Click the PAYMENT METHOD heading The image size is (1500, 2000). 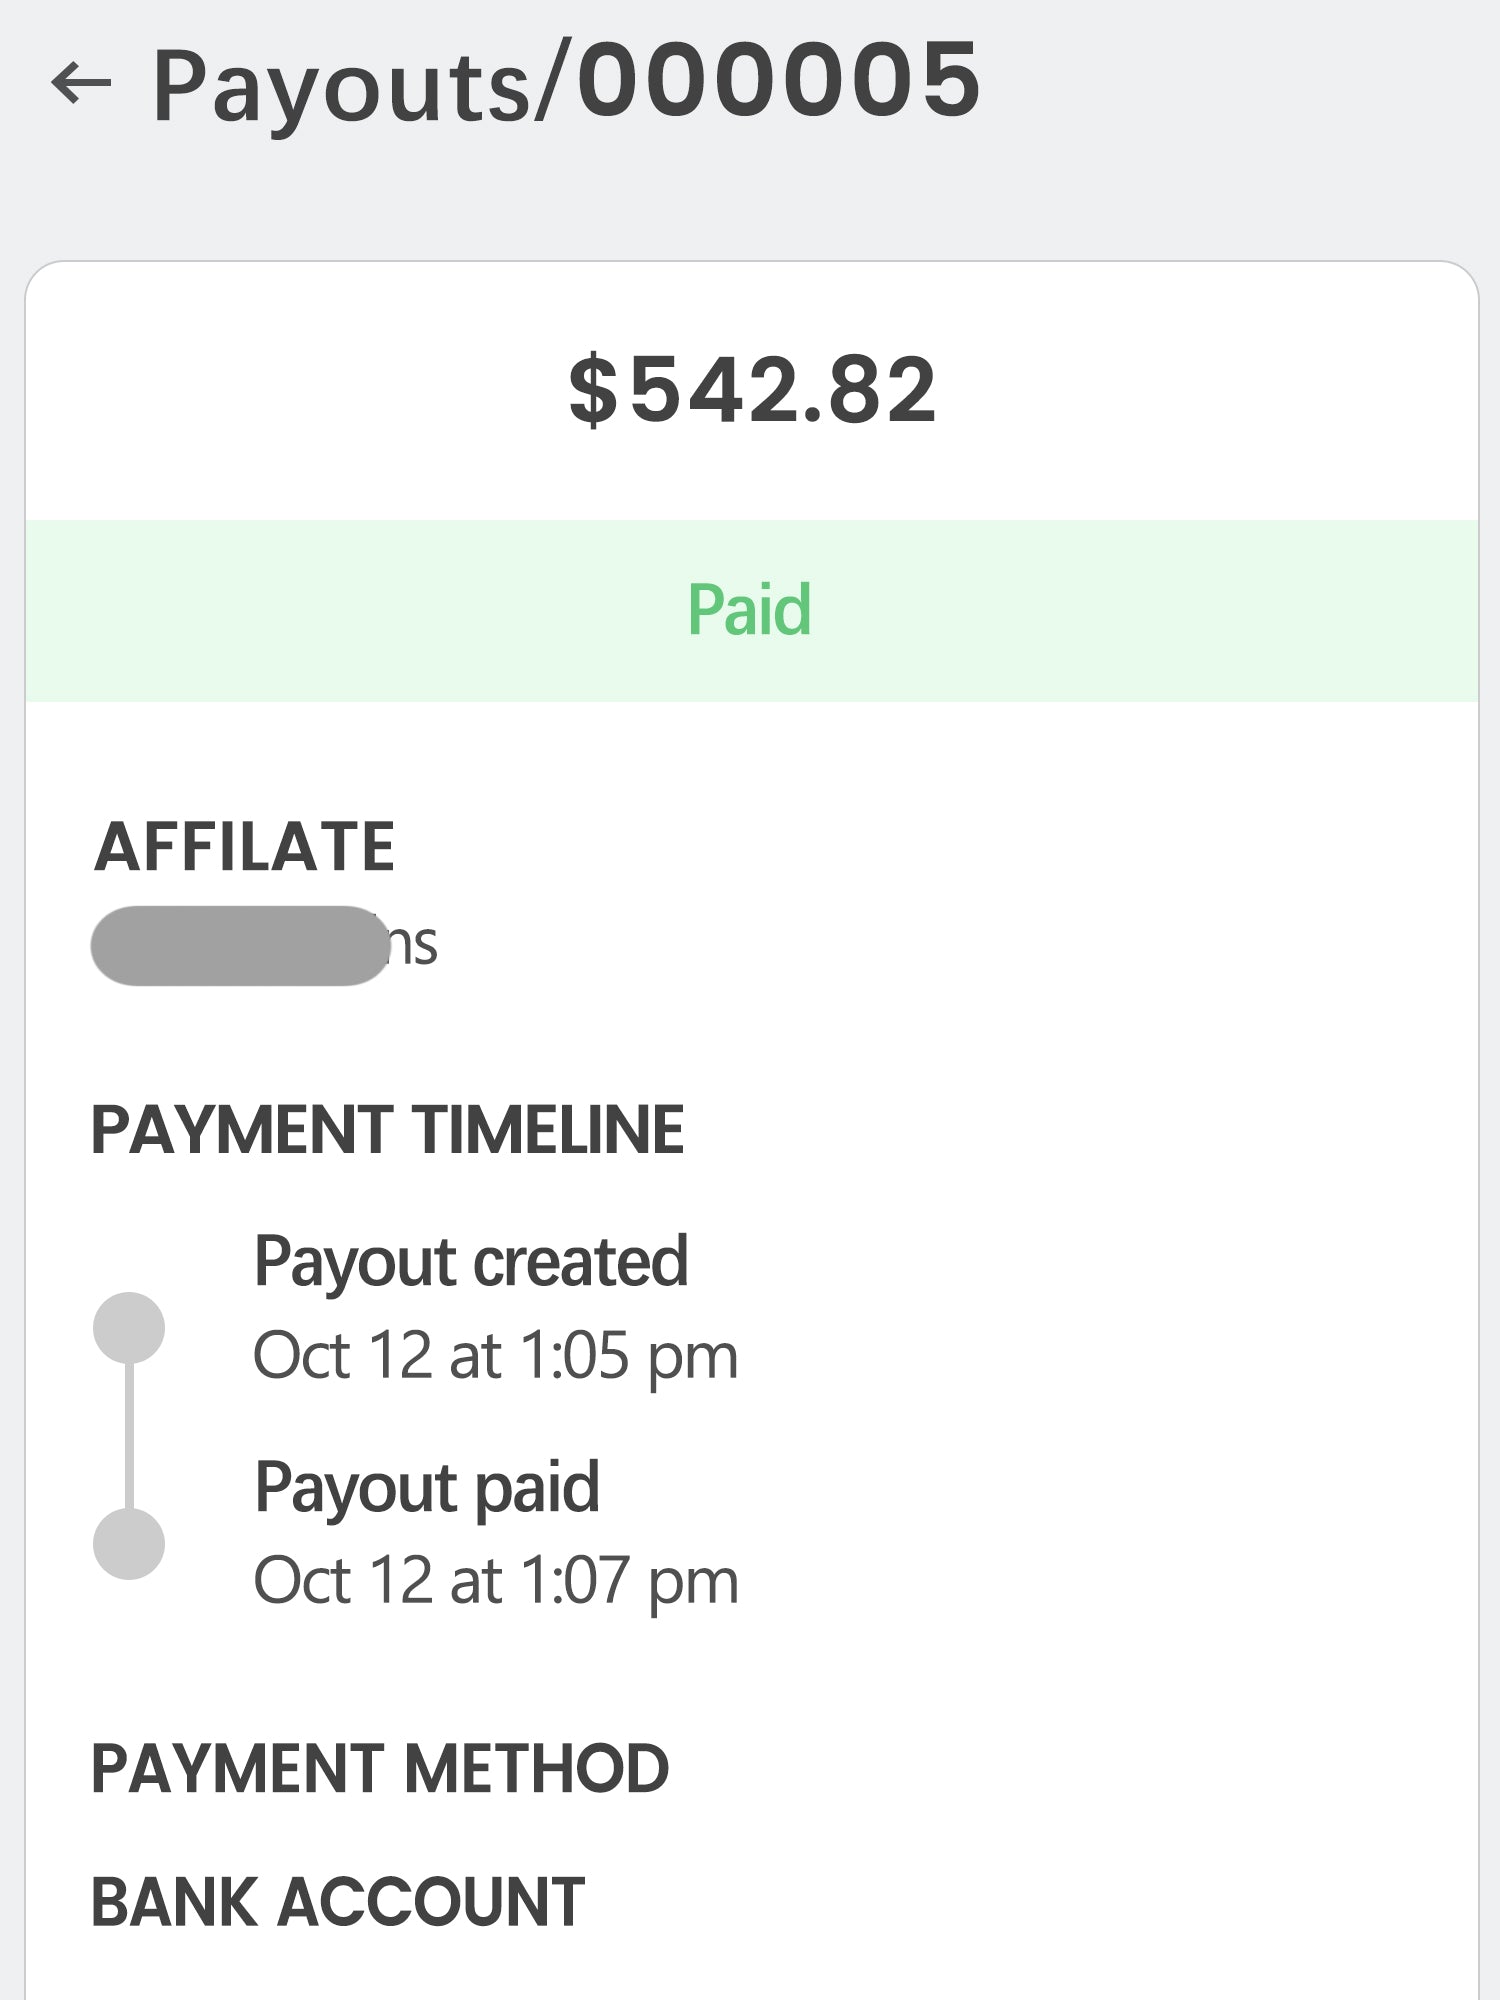tap(380, 1768)
